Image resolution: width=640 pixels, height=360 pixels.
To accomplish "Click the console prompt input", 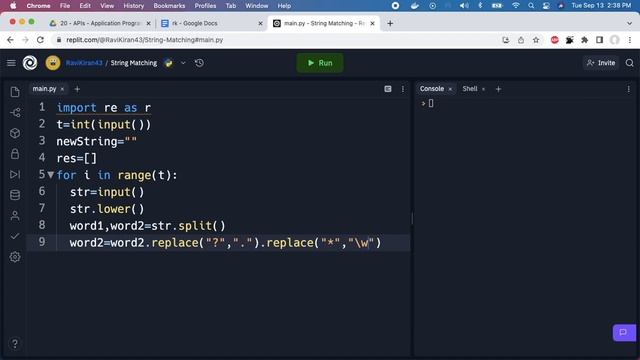I will click(431, 103).
